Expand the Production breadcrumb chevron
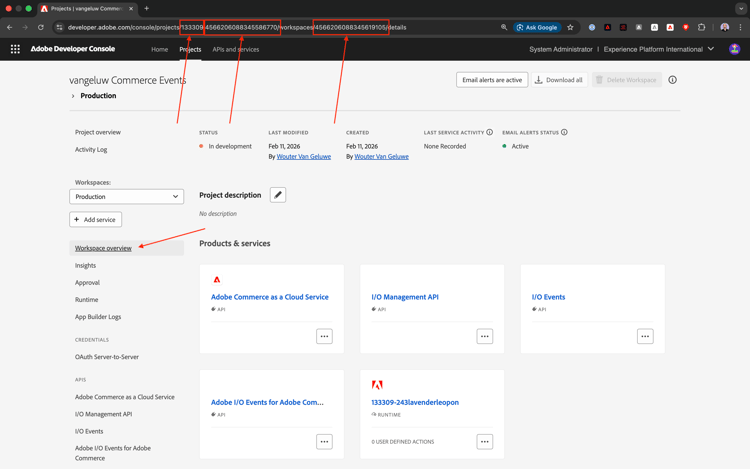Image resolution: width=750 pixels, height=469 pixels. (73, 96)
